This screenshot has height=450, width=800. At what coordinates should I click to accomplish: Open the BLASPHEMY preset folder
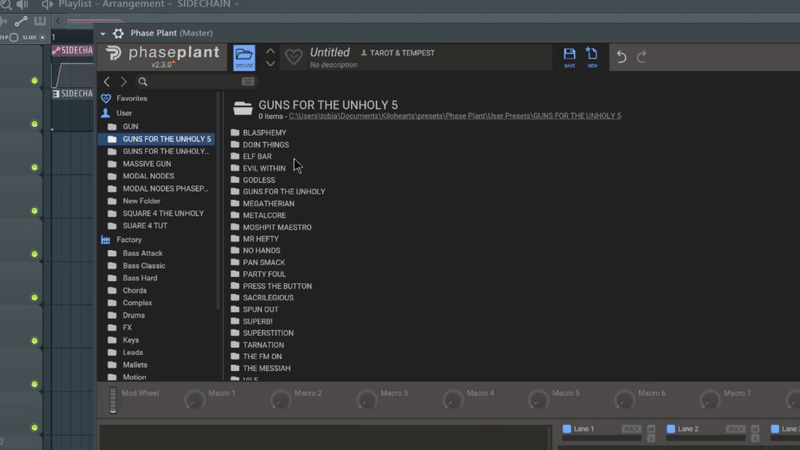pos(264,133)
